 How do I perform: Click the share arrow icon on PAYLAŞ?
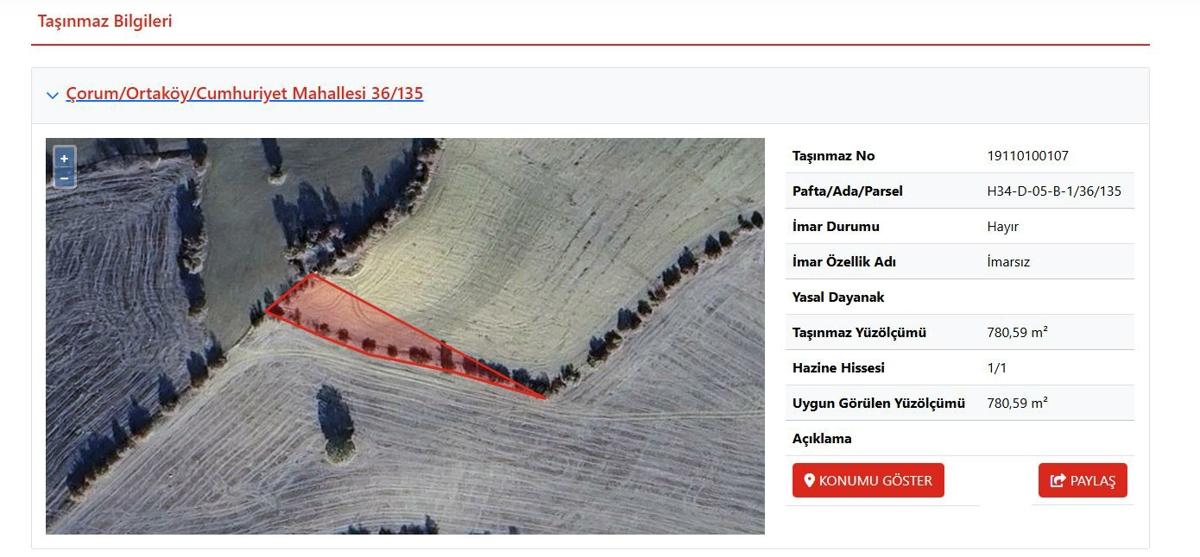pos(1058,481)
